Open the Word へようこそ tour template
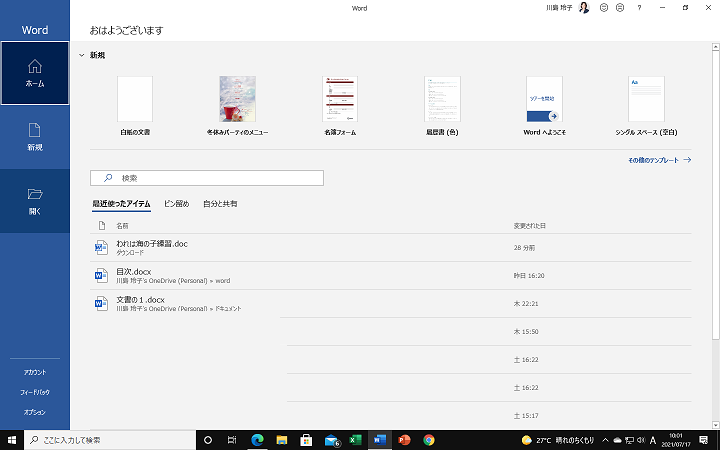Image resolution: width=720 pixels, height=450 pixels. (x=544, y=106)
